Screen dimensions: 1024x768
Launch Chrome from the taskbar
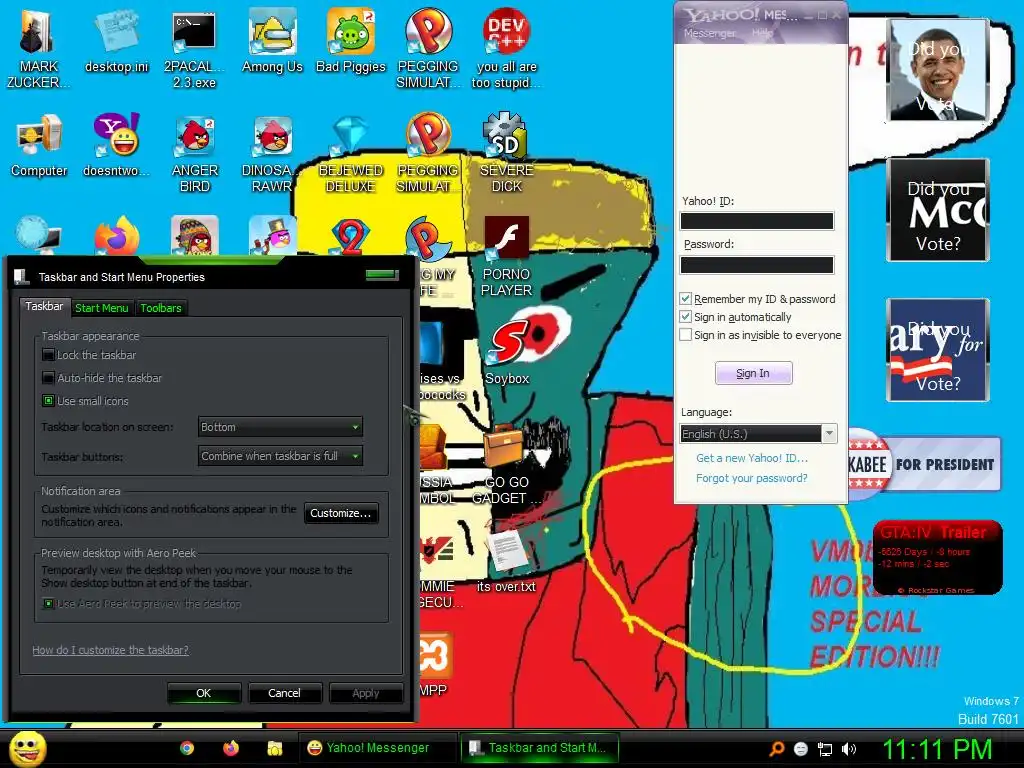[187, 748]
